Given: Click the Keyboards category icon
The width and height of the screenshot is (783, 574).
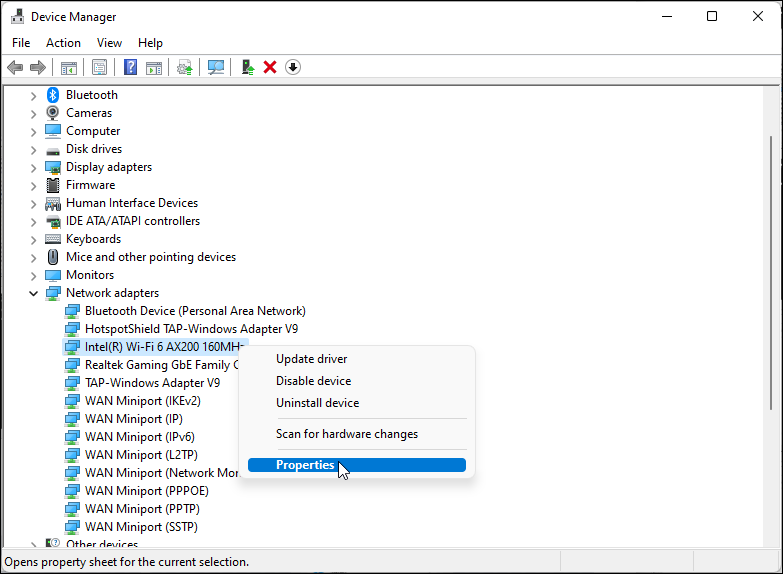Looking at the screenshot, I should [x=53, y=239].
